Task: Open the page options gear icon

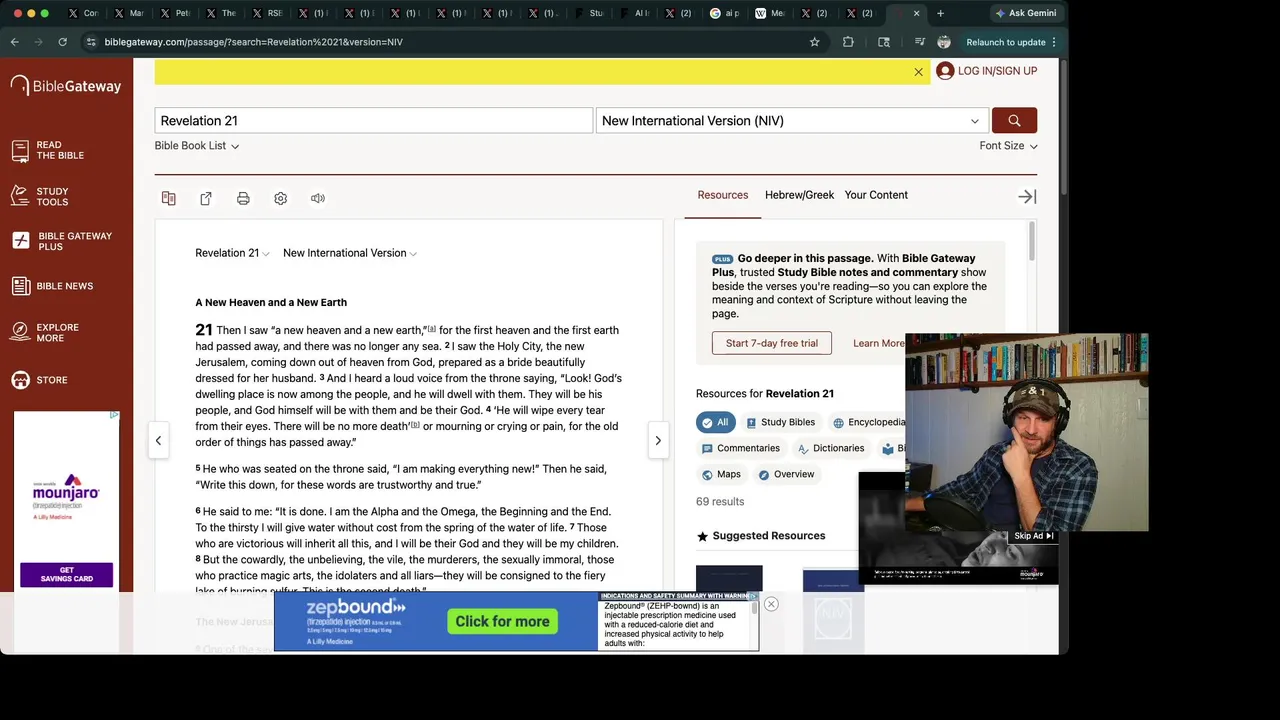Action: (x=280, y=198)
